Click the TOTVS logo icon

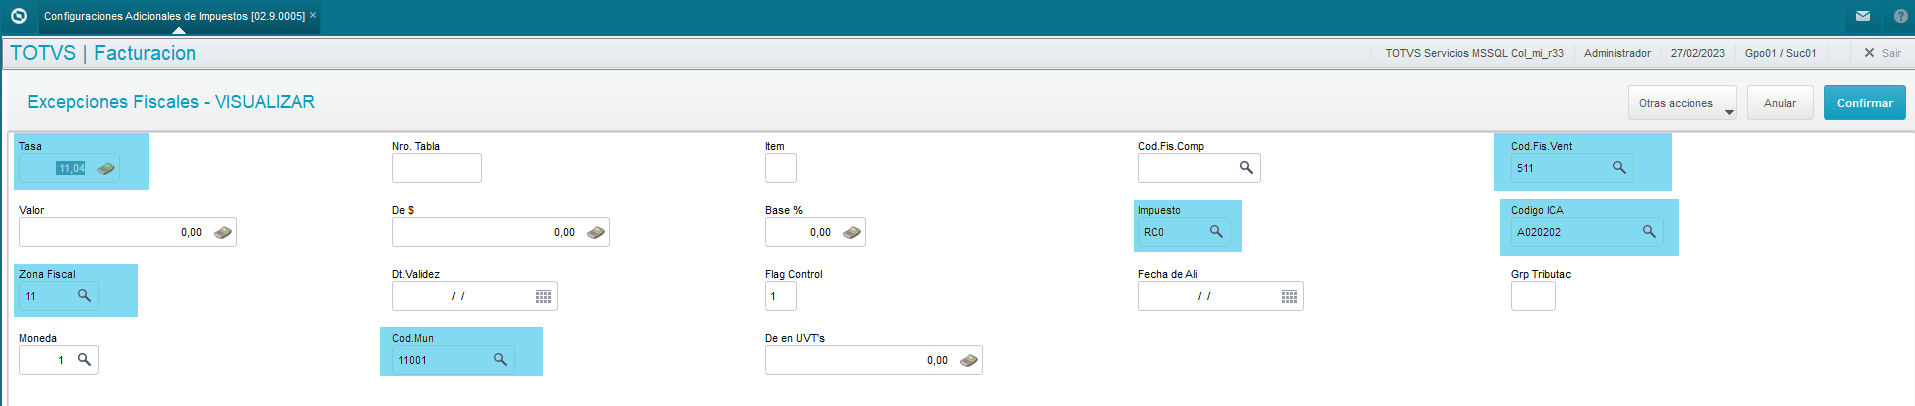(18, 16)
